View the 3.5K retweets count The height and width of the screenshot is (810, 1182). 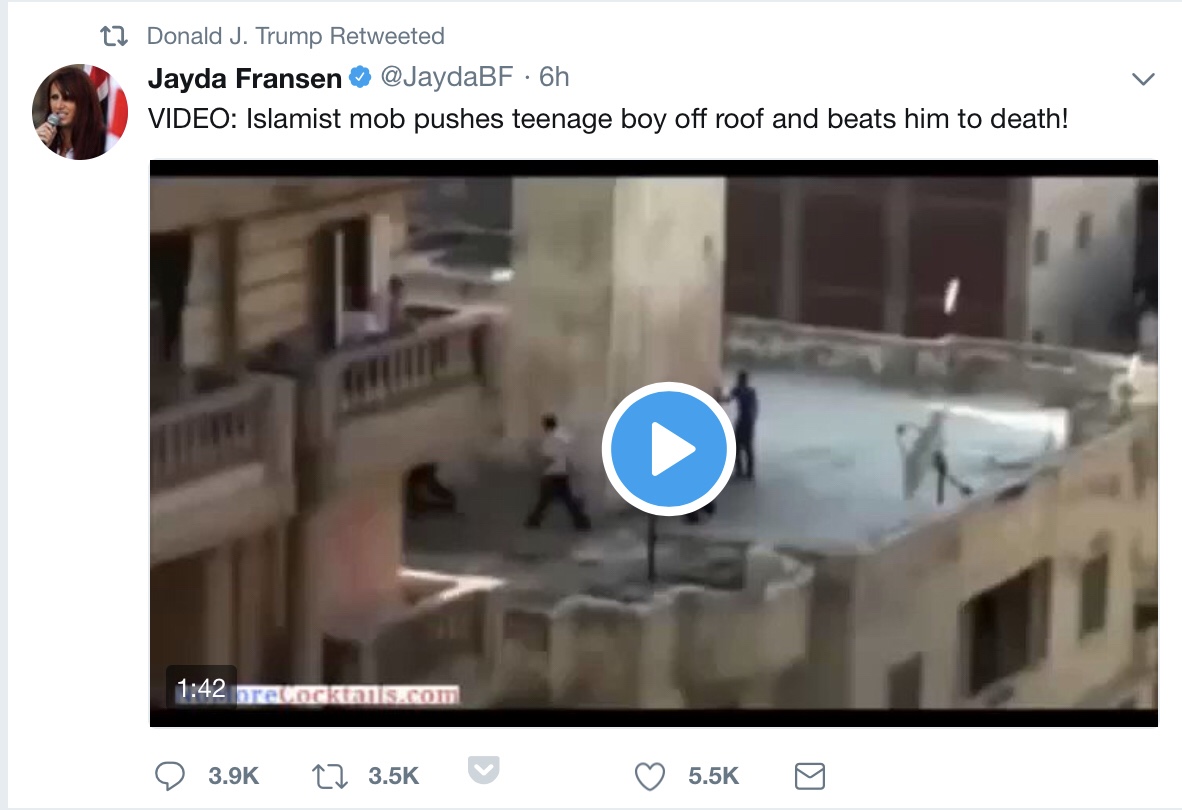(x=393, y=776)
